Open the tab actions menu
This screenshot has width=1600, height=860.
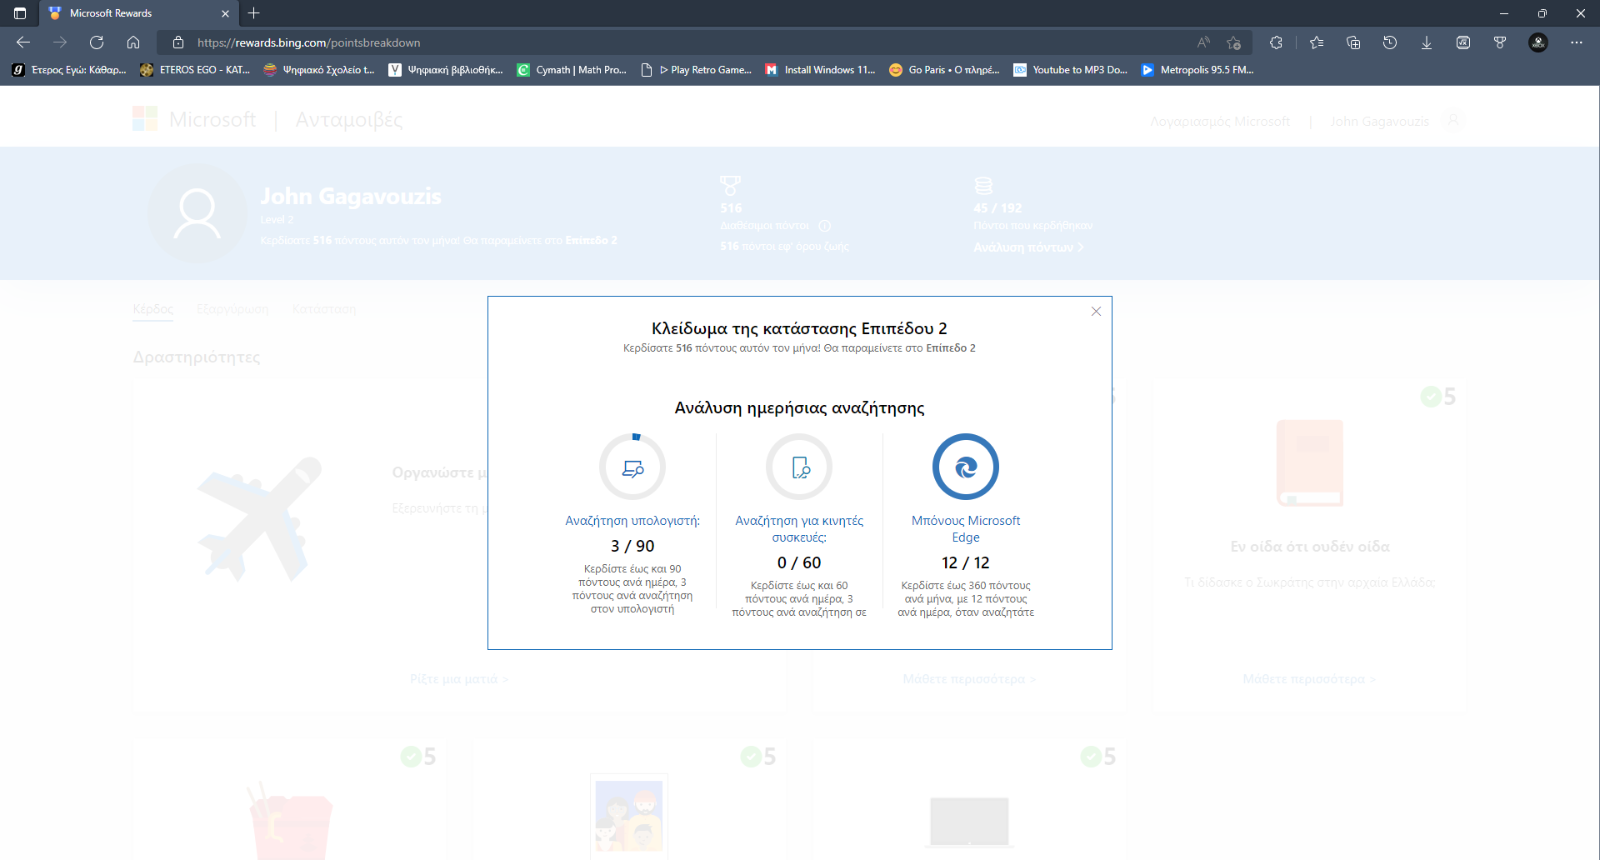coord(19,13)
